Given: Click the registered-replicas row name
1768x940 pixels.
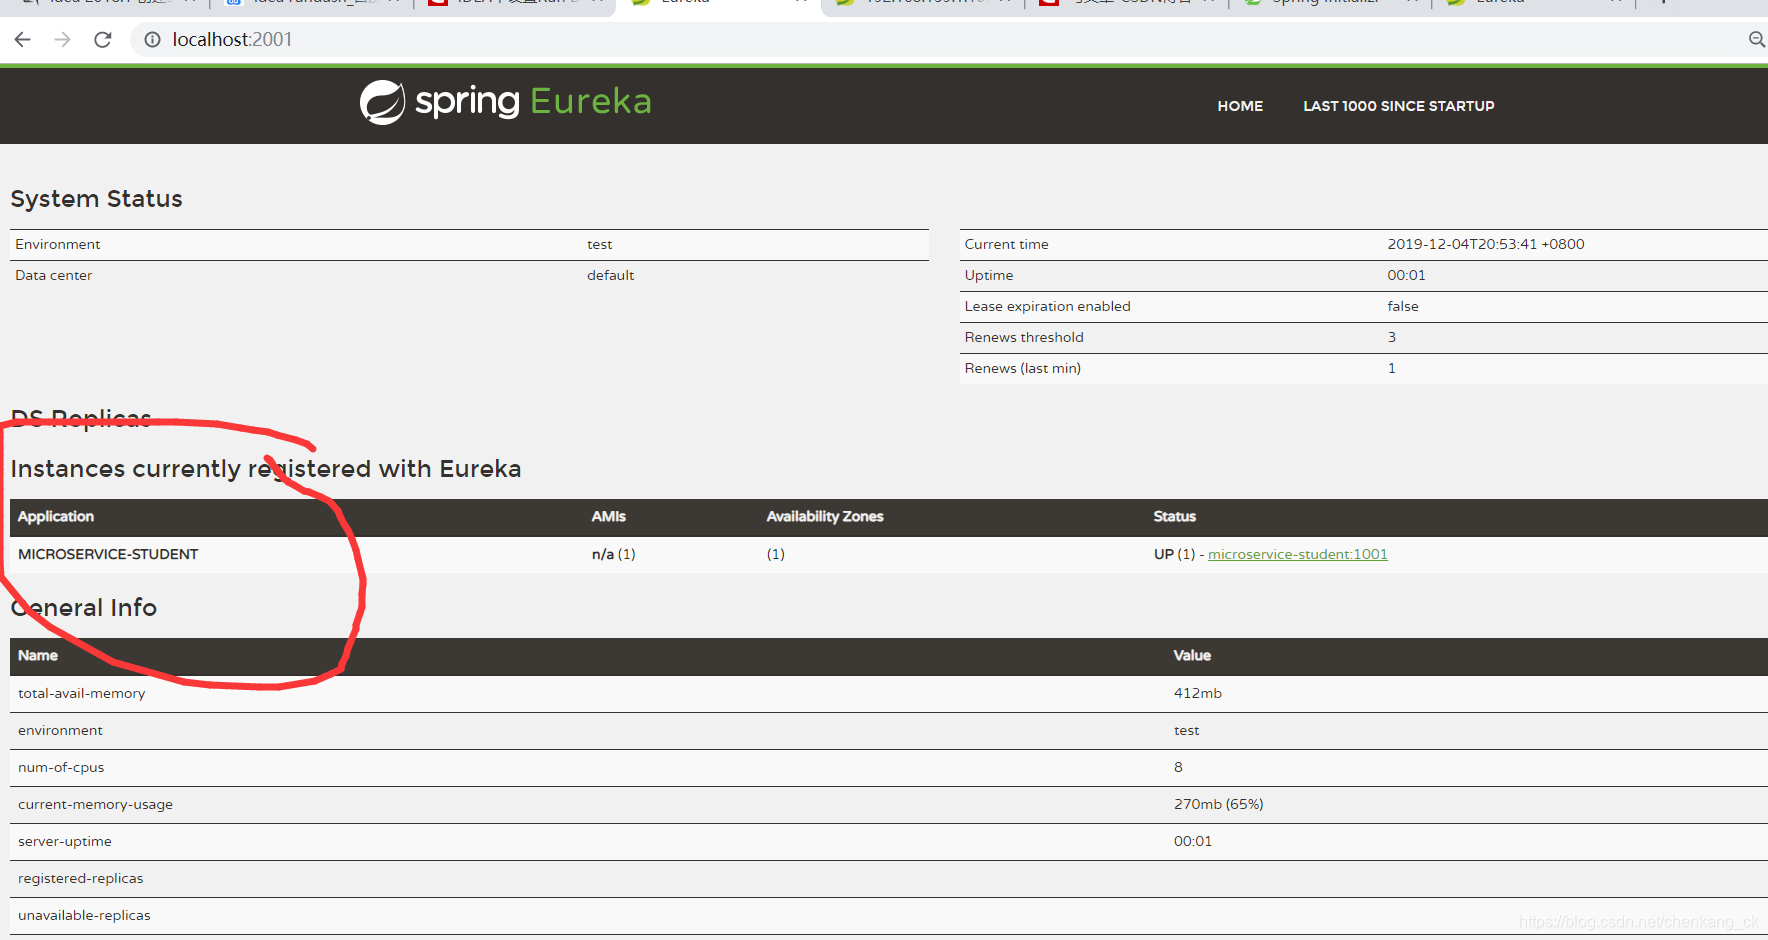Looking at the screenshot, I should (80, 878).
